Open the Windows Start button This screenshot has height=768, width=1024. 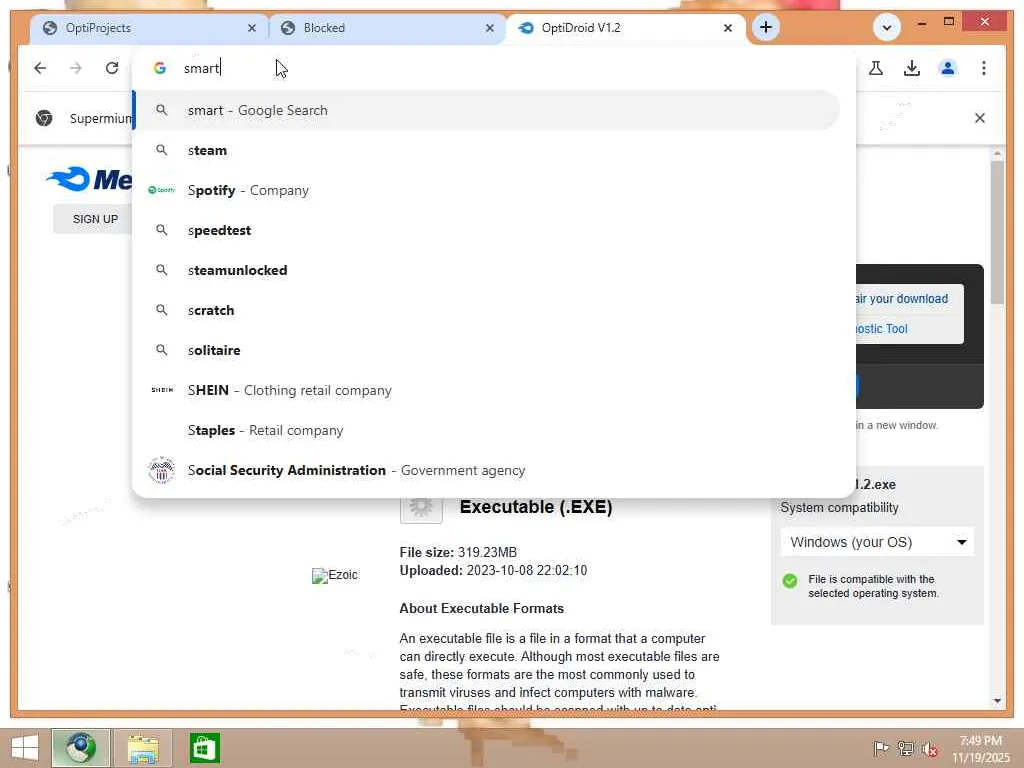tap(24, 748)
